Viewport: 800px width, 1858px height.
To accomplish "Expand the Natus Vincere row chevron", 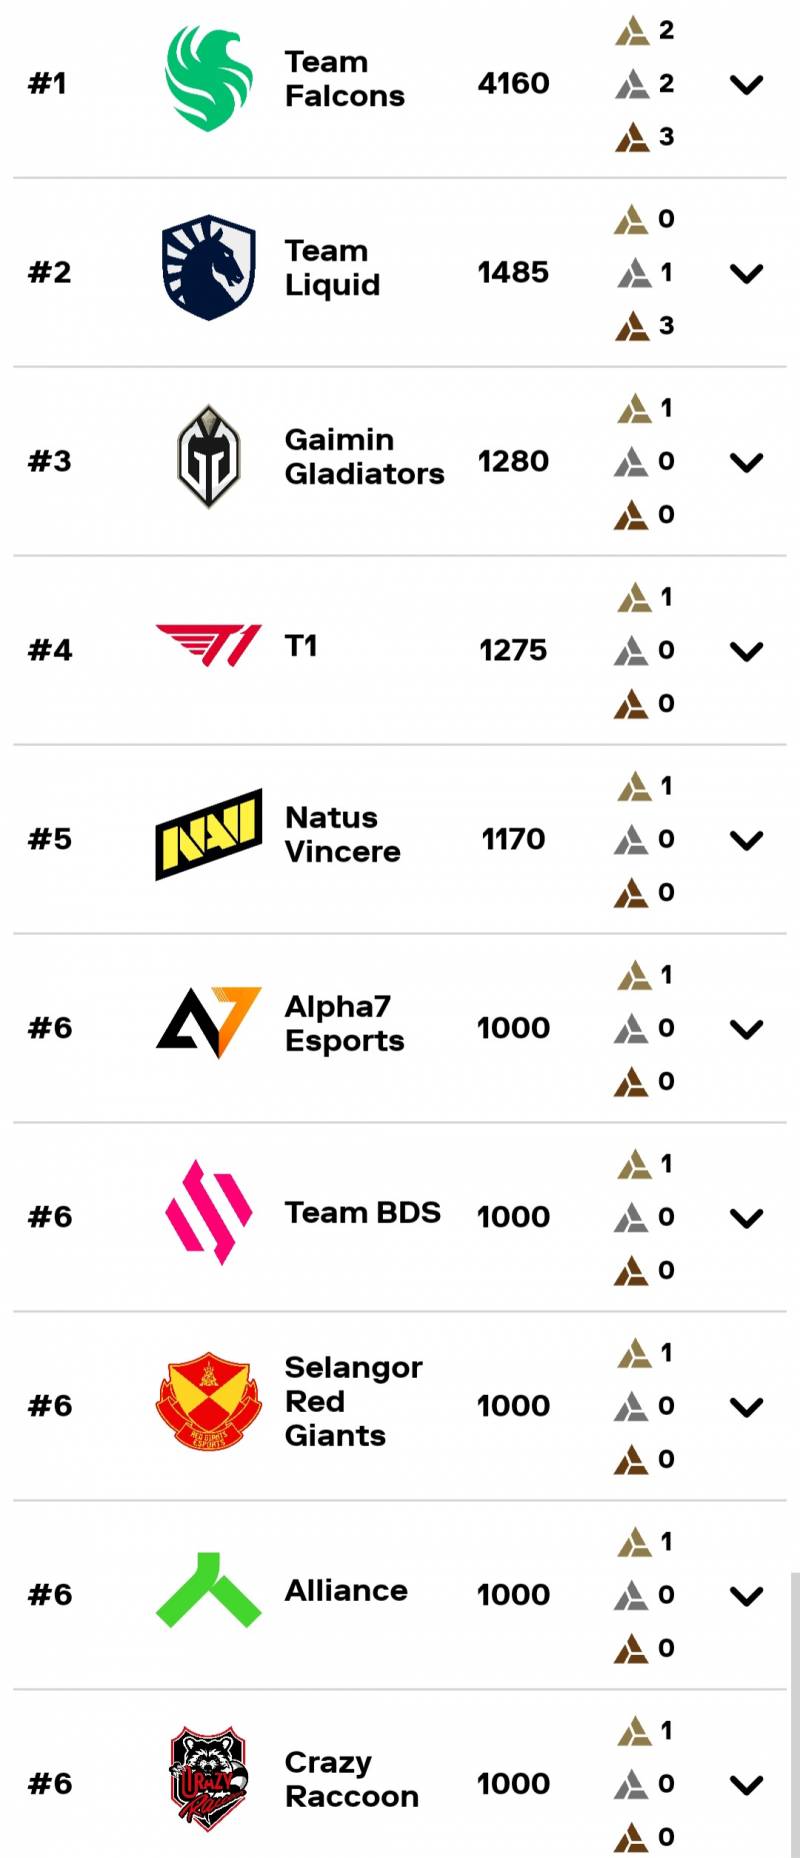I will (746, 841).
